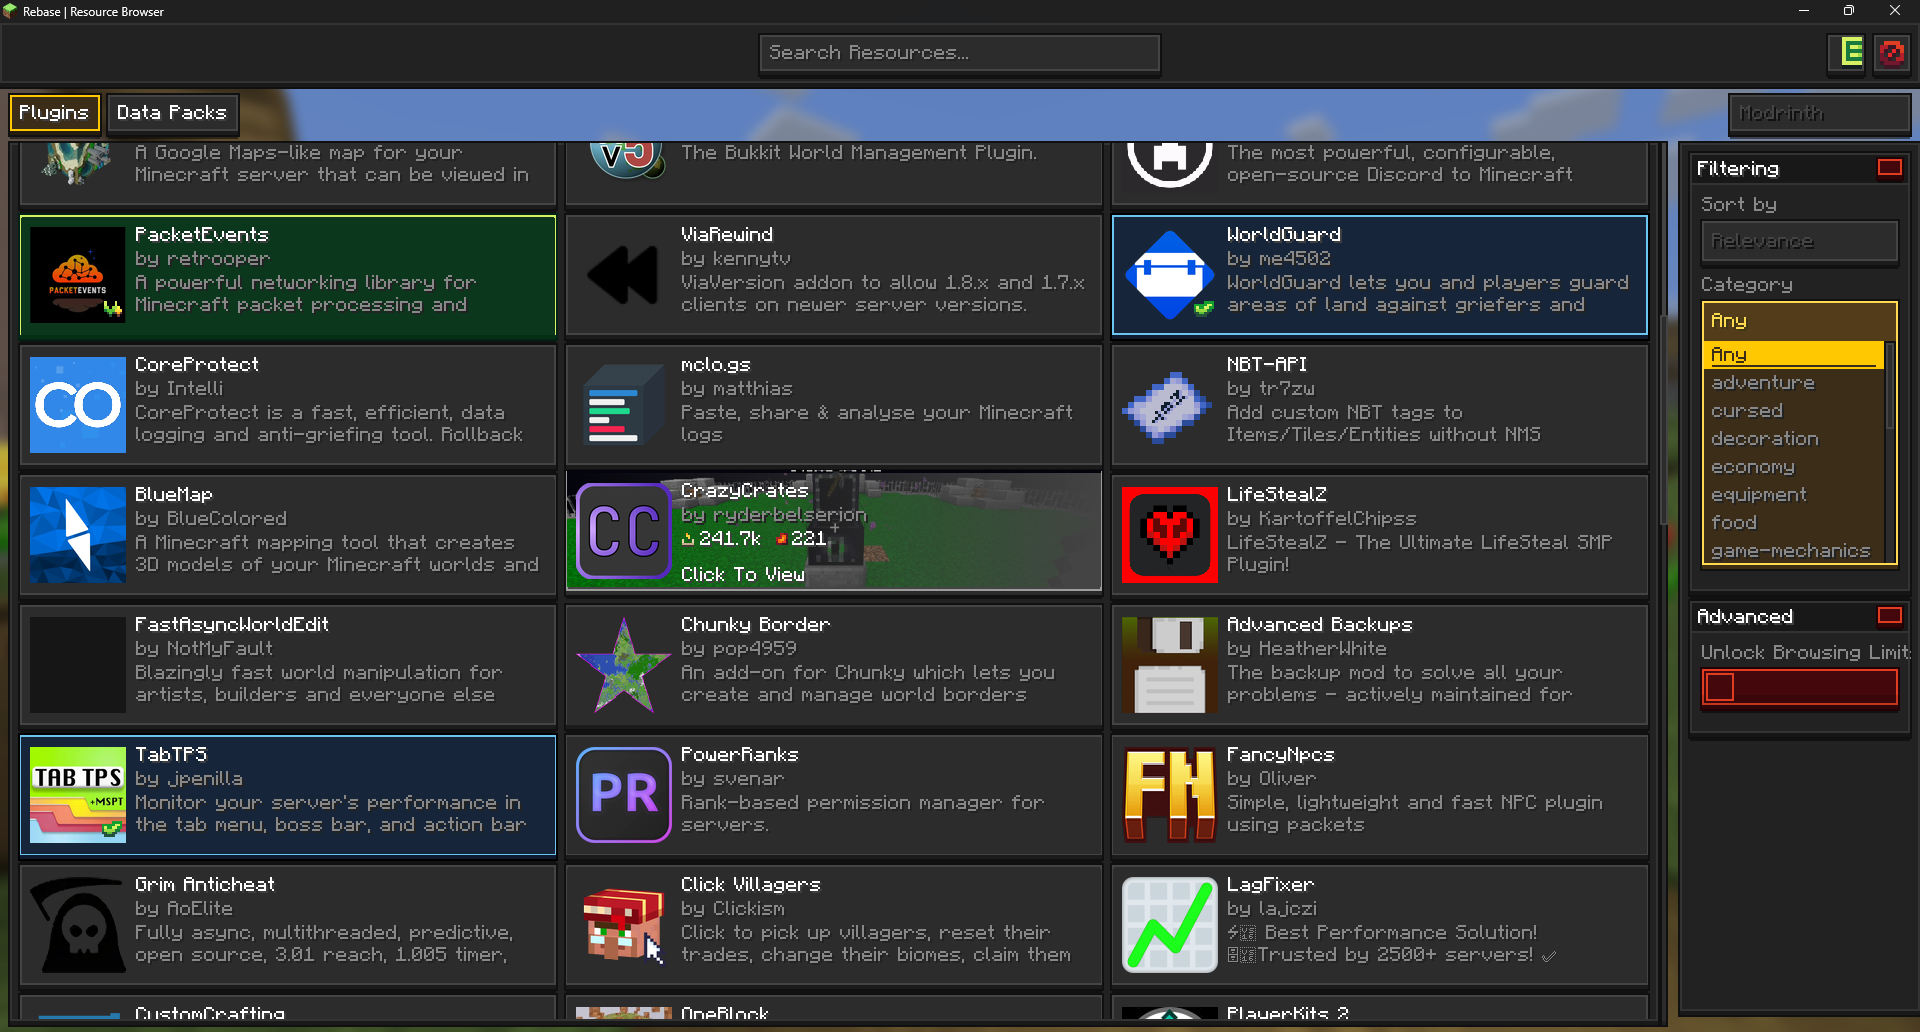Image resolution: width=1920 pixels, height=1032 pixels.
Task: Open the Advanced Backups floppy disk icon
Action: coord(1170,665)
